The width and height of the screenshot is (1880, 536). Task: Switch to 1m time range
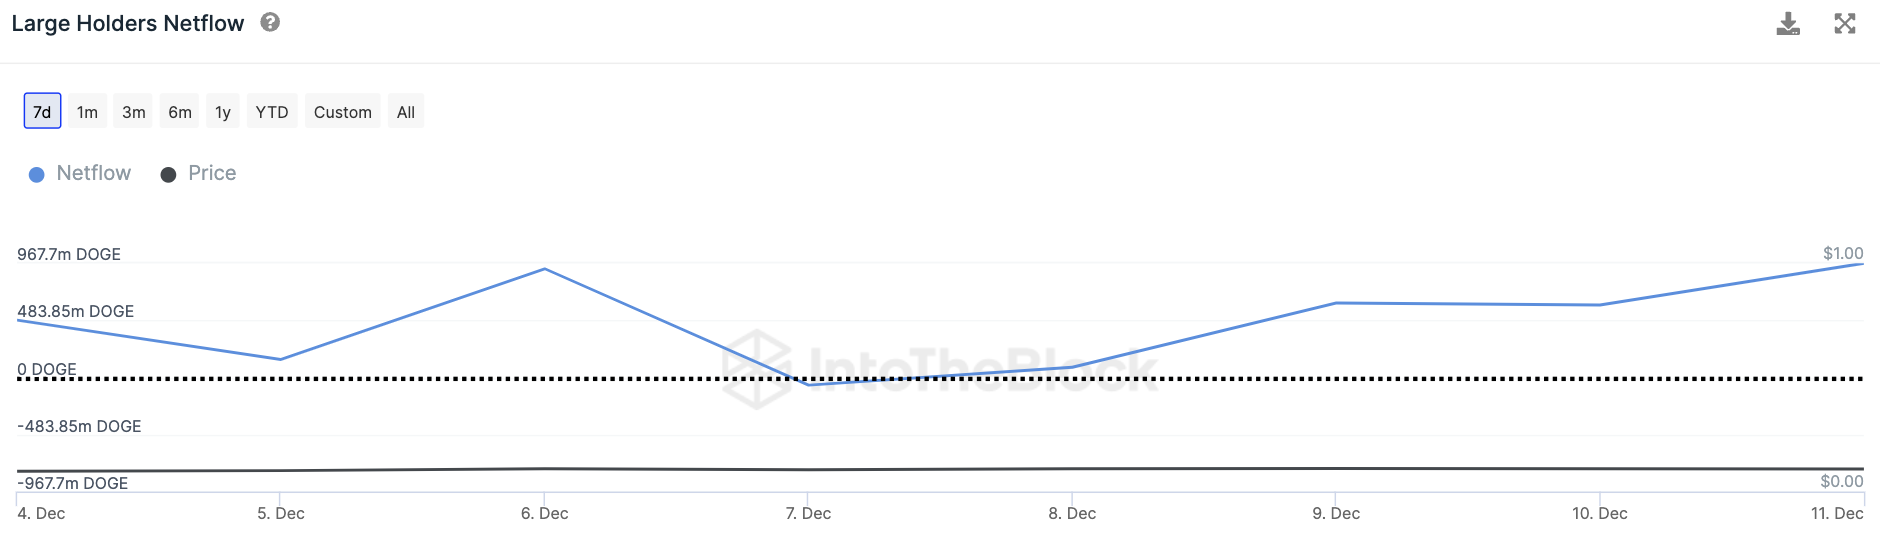87,112
